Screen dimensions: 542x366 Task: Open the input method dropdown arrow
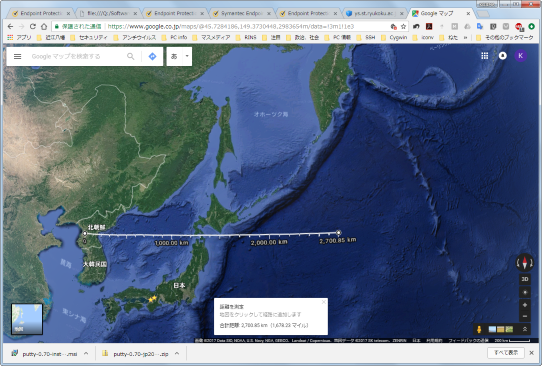(x=187, y=56)
